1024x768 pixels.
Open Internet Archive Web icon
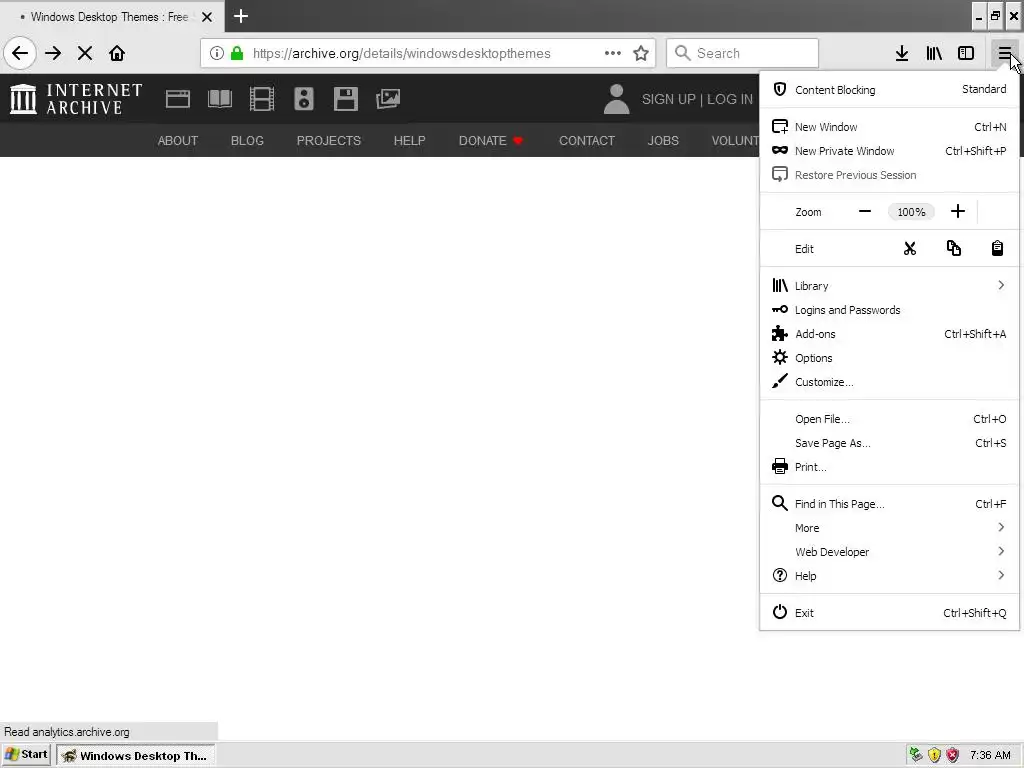178,99
